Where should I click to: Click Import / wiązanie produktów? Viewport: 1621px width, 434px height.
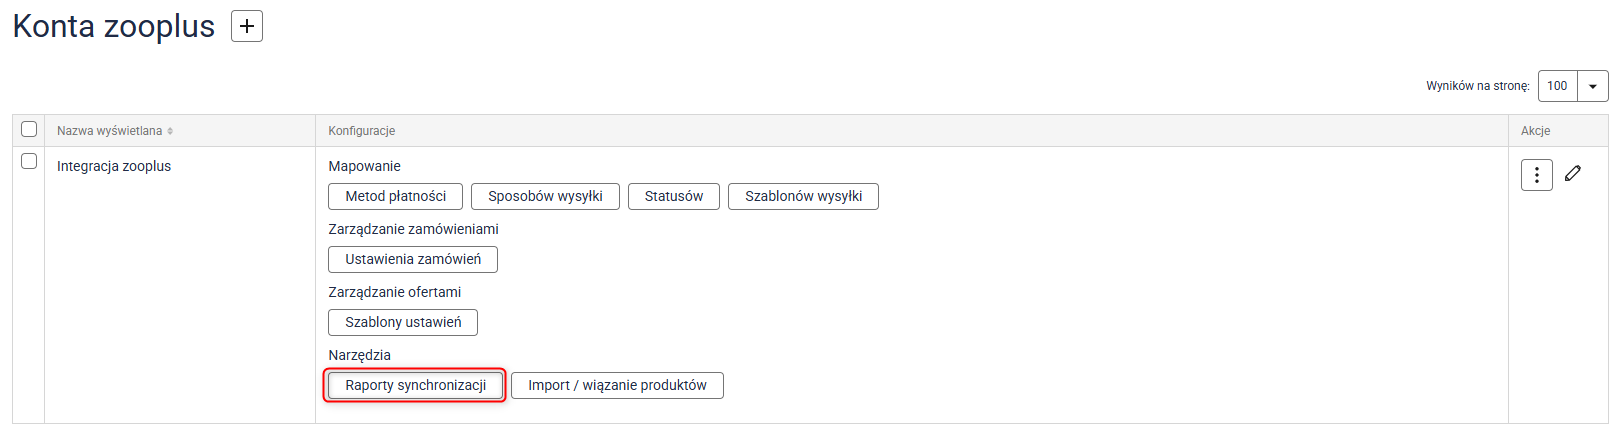617,385
